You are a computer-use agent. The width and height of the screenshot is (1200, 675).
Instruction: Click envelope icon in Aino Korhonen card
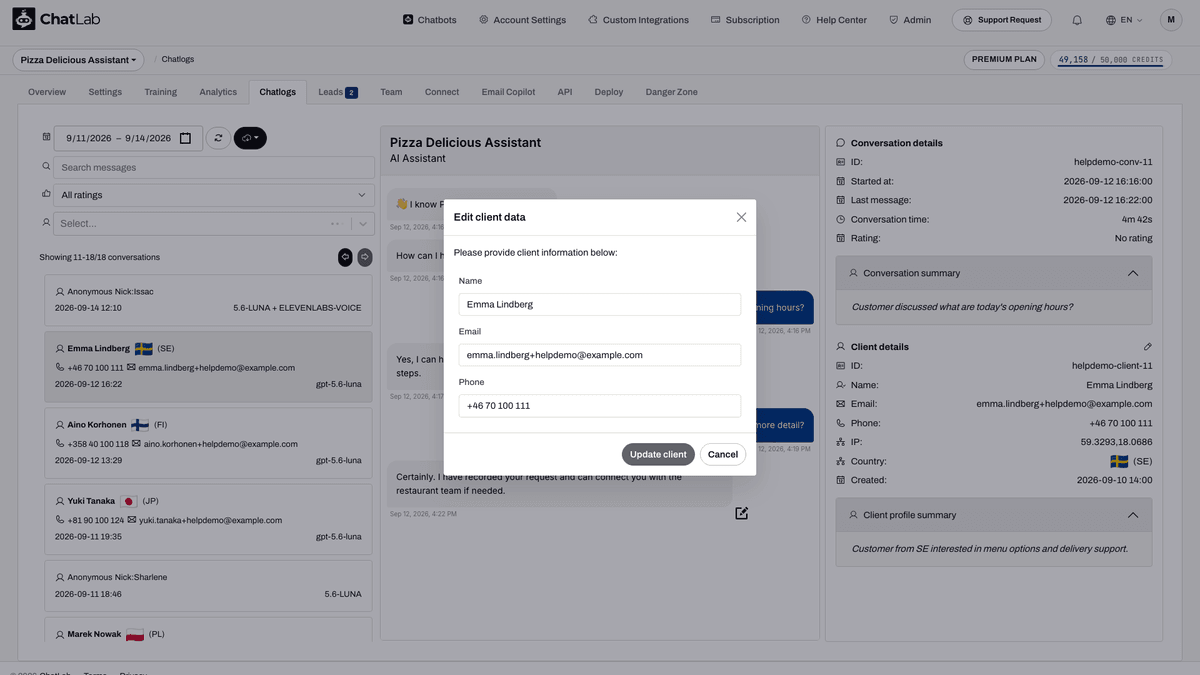[x=136, y=444]
